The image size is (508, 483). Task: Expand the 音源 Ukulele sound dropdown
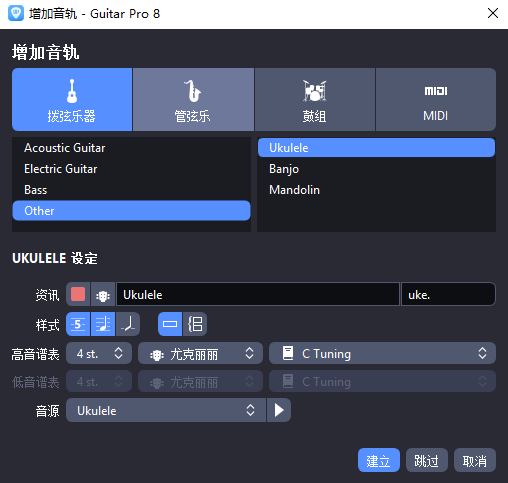166,410
